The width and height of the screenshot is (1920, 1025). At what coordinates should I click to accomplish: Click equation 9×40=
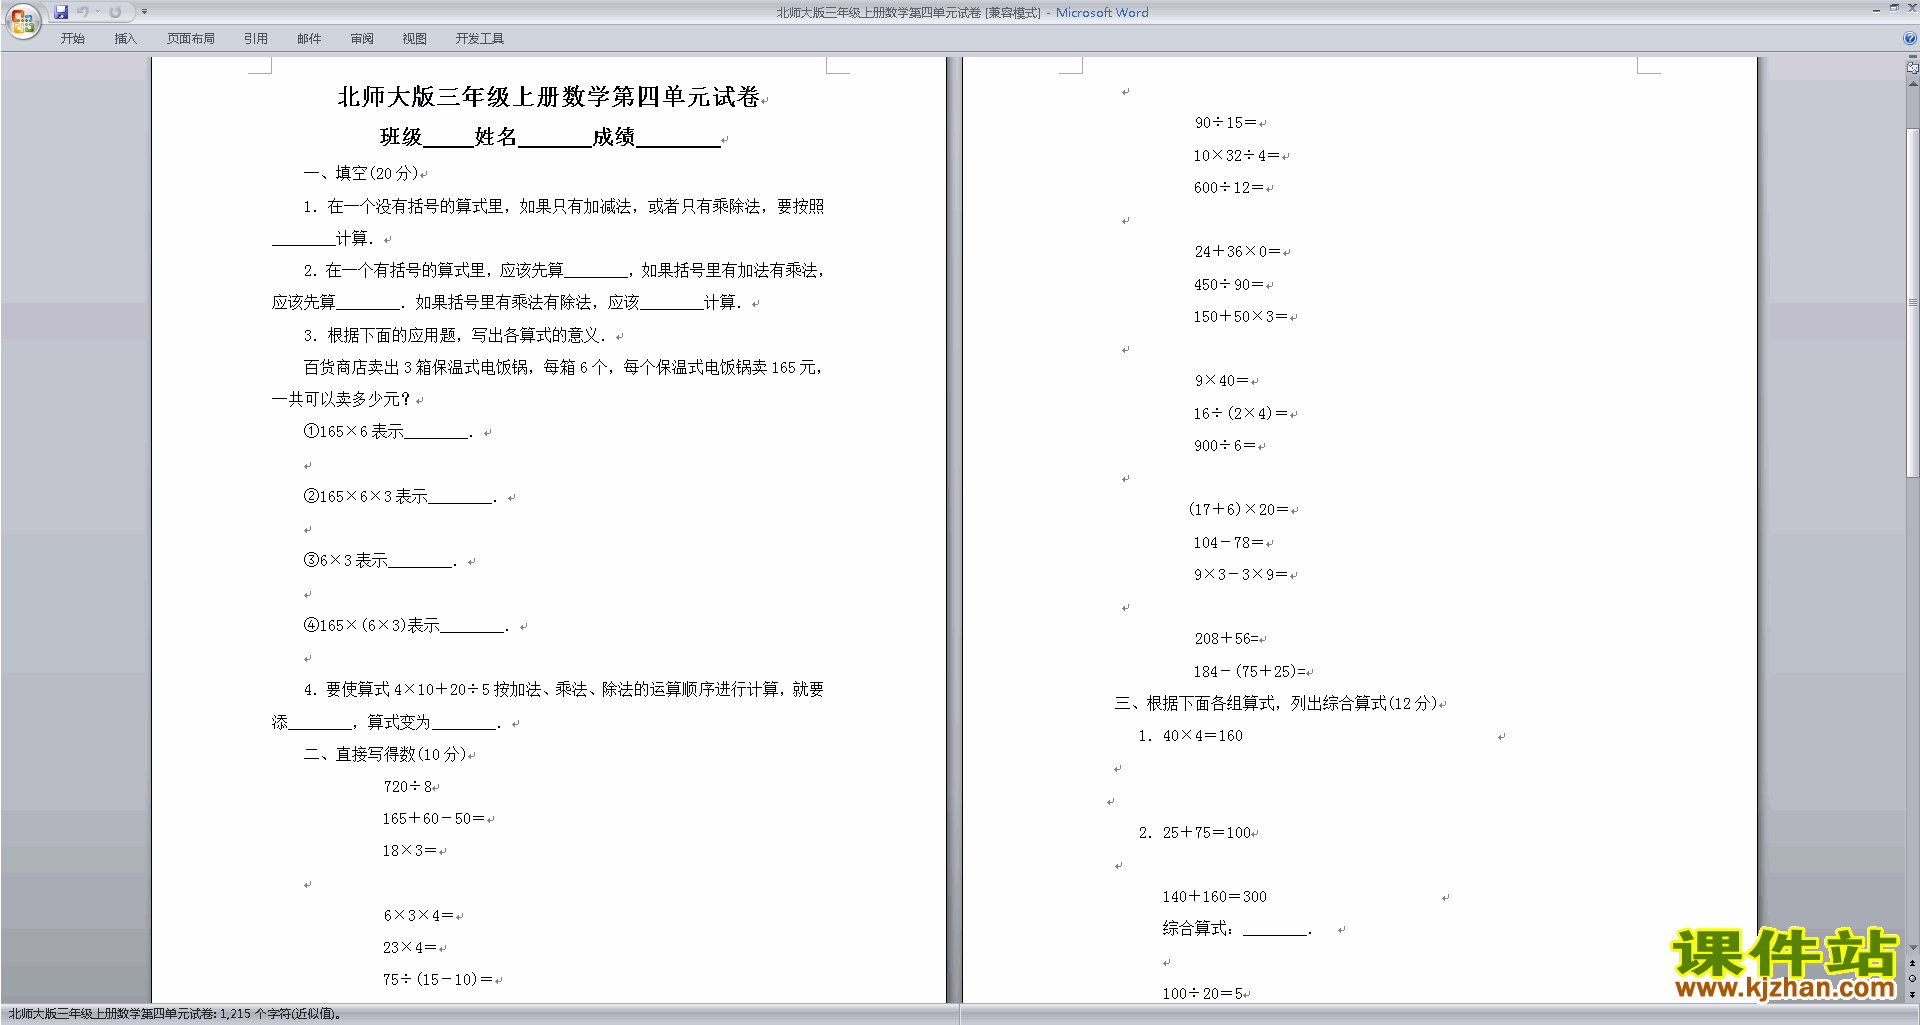coord(1222,381)
